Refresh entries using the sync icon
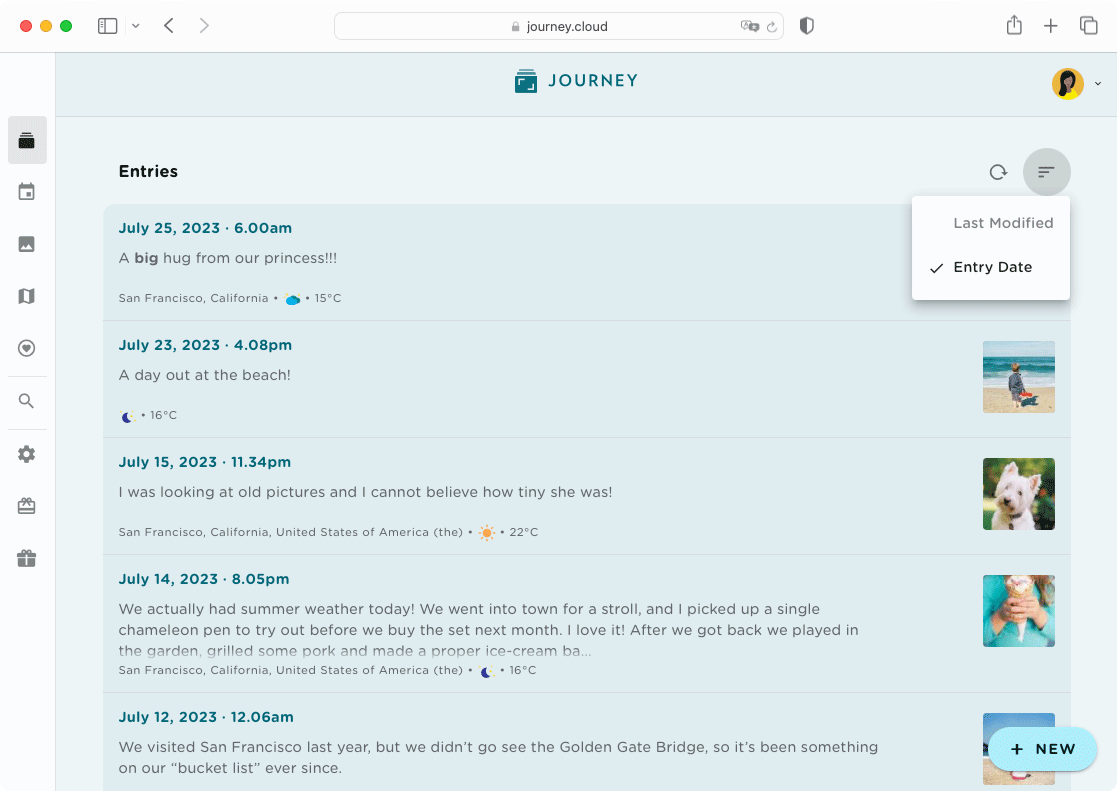1117x791 pixels. [x=997, y=172]
